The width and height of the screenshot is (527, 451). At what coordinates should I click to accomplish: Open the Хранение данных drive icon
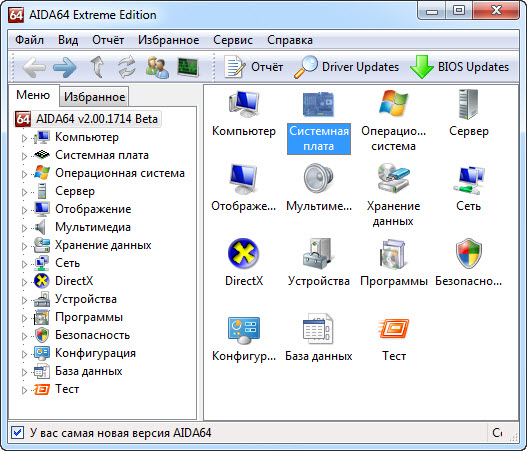click(393, 178)
